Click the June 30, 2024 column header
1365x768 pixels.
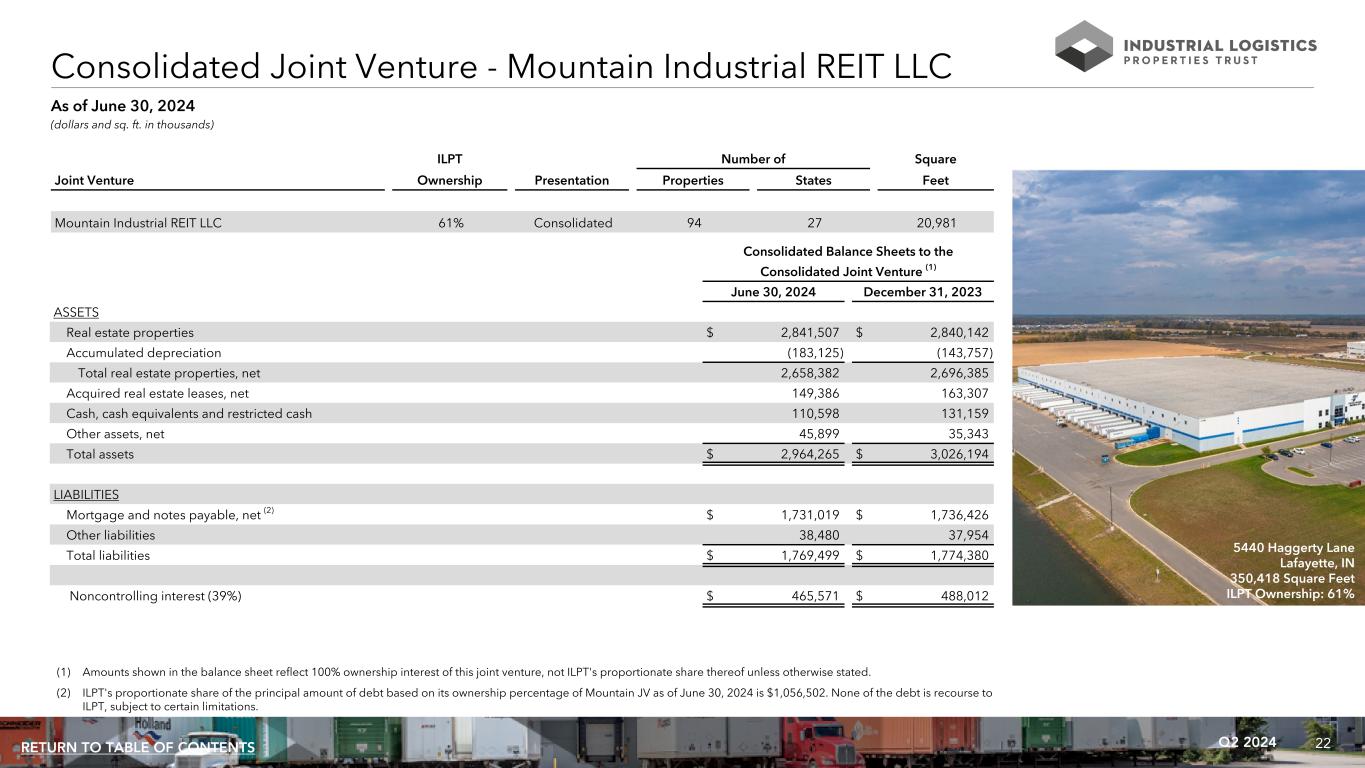(774, 292)
